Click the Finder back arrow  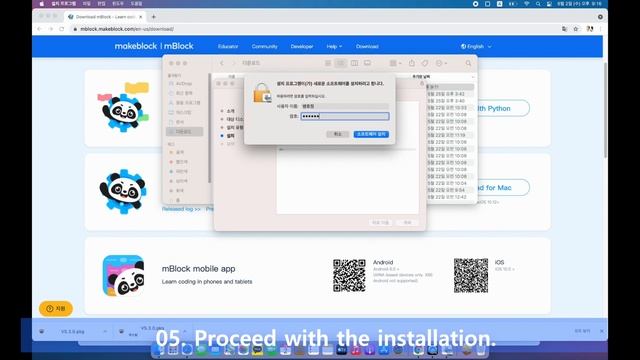(x=222, y=63)
